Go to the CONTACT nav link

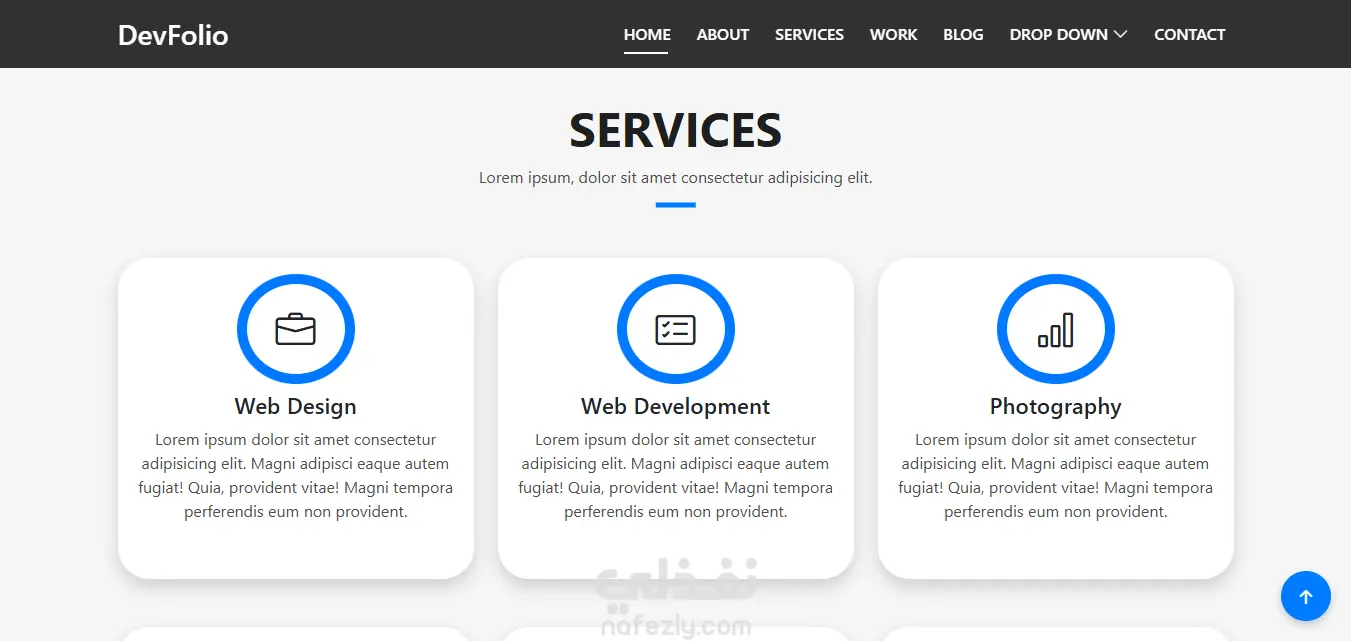point(1189,34)
